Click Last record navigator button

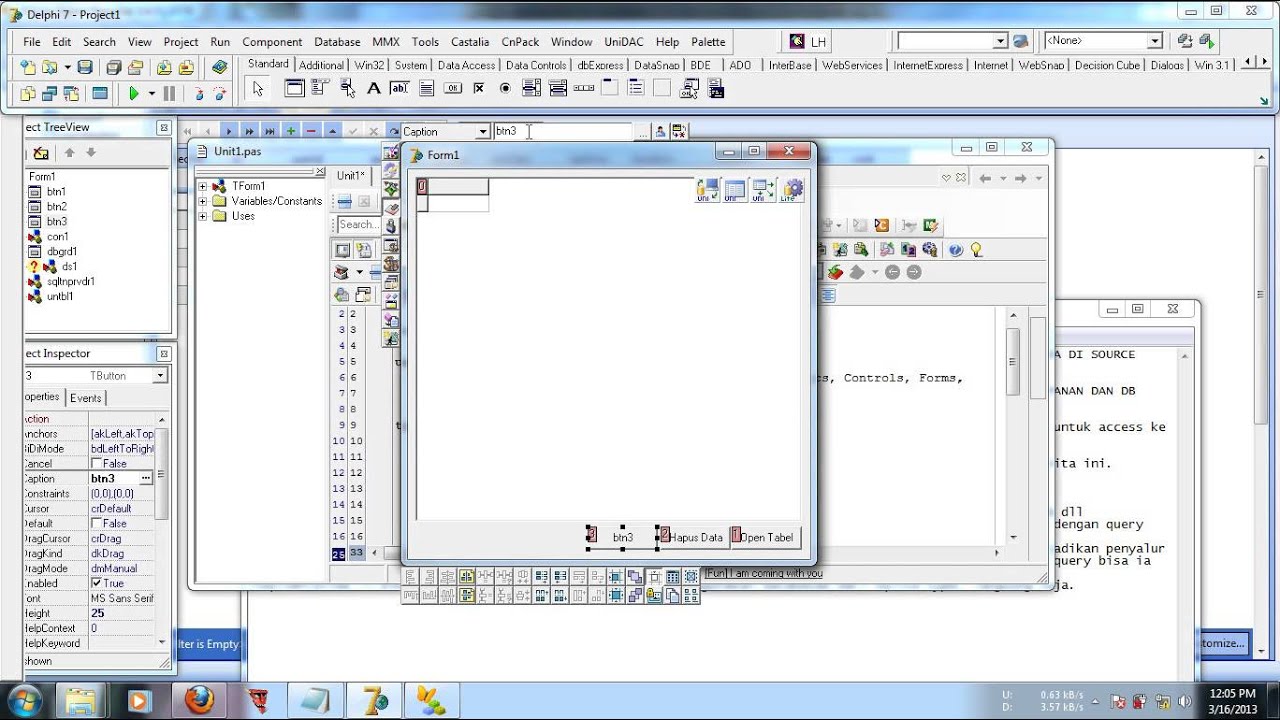click(x=269, y=131)
